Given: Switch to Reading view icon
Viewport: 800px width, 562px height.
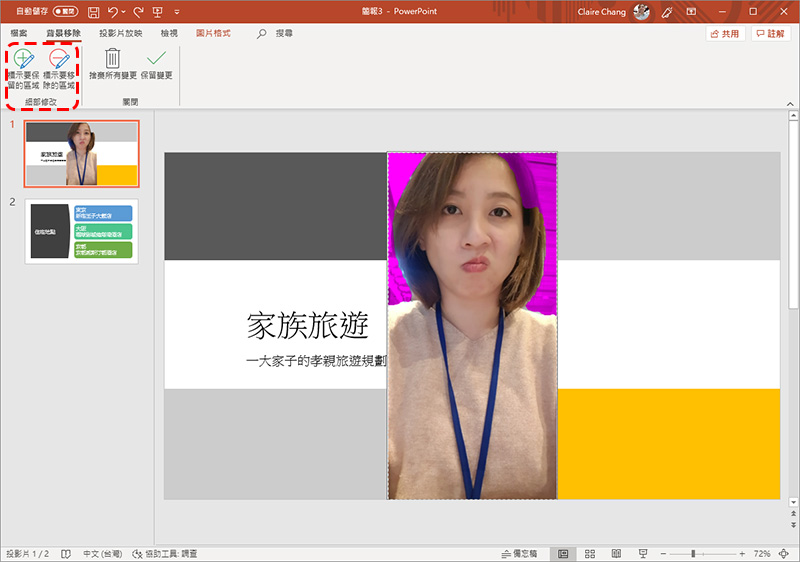Looking at the screenshot, I should [x=616, y=554].
